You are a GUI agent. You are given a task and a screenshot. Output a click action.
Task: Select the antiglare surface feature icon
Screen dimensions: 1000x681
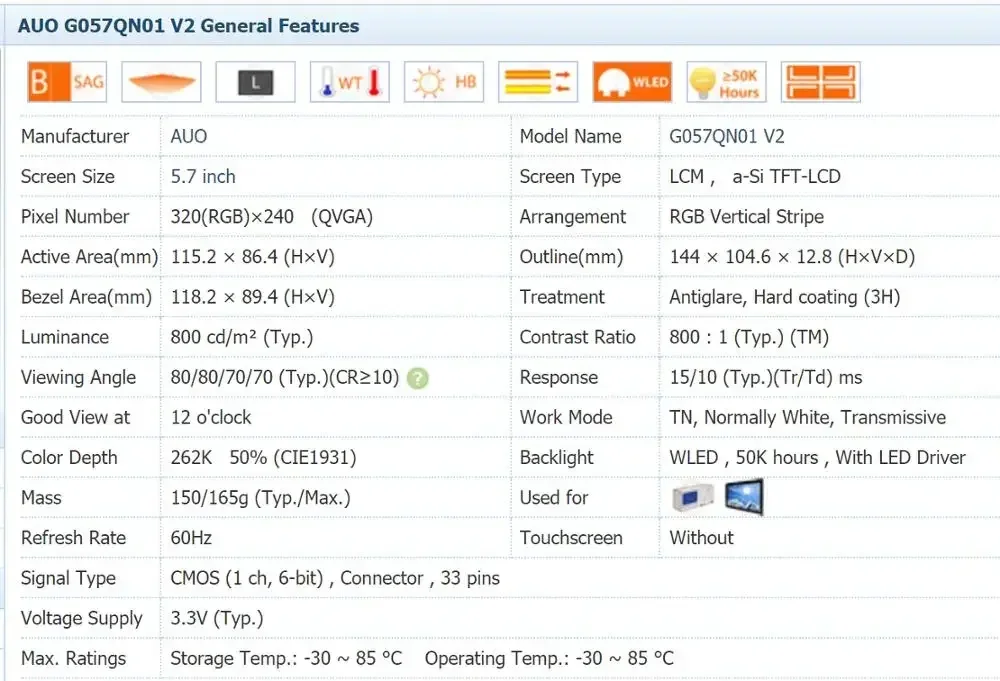[x=161, y=82]
